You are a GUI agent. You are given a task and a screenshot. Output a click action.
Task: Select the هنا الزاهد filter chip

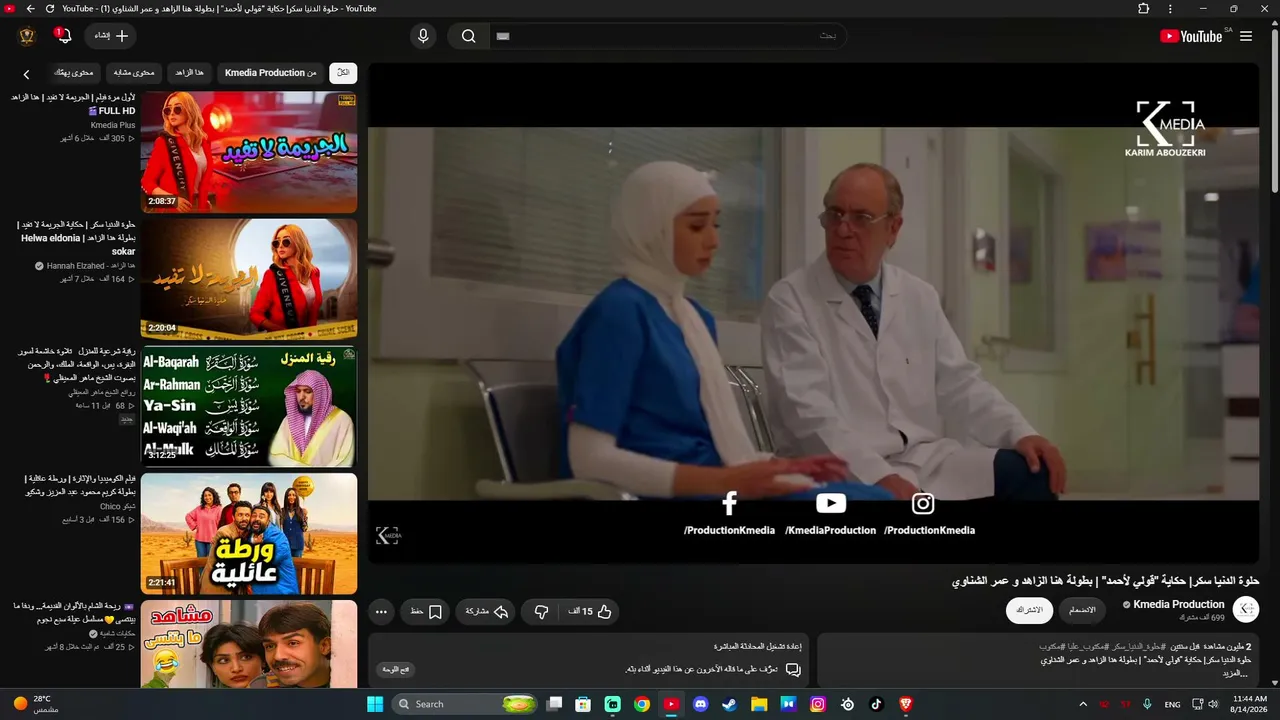click(189, 73)
